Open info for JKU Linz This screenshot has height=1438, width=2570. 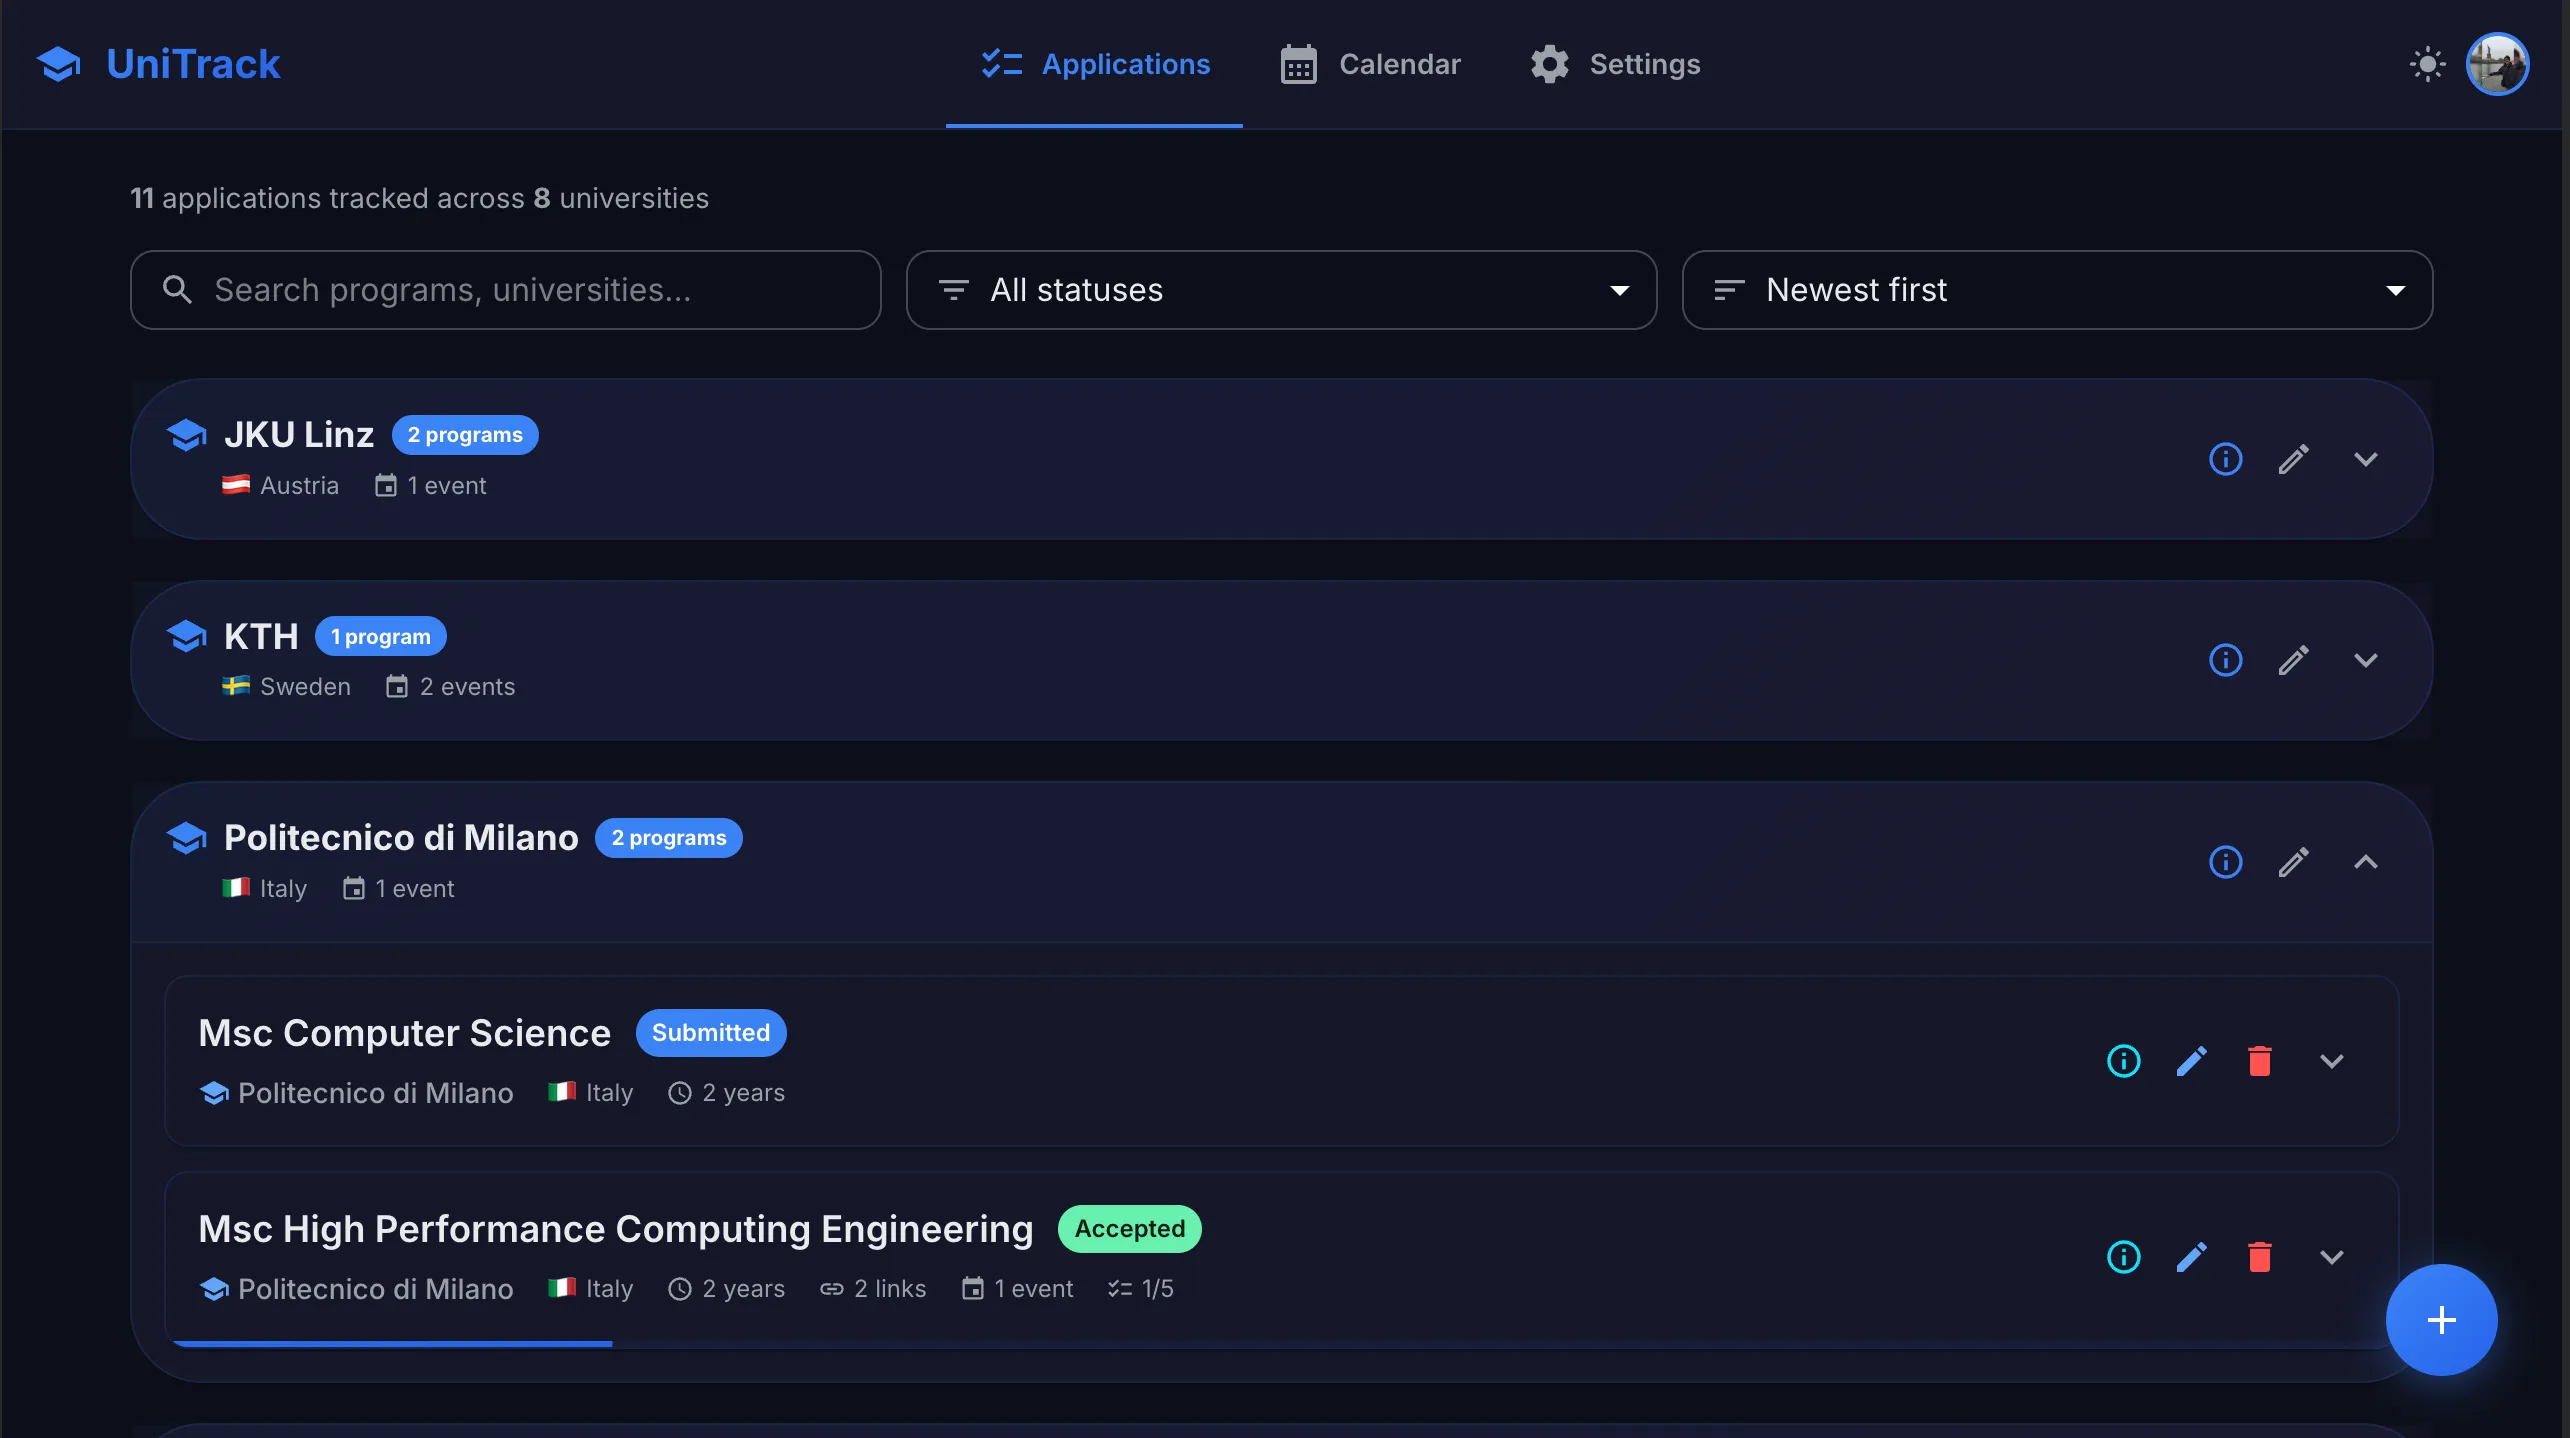[x=2225, y=459]
